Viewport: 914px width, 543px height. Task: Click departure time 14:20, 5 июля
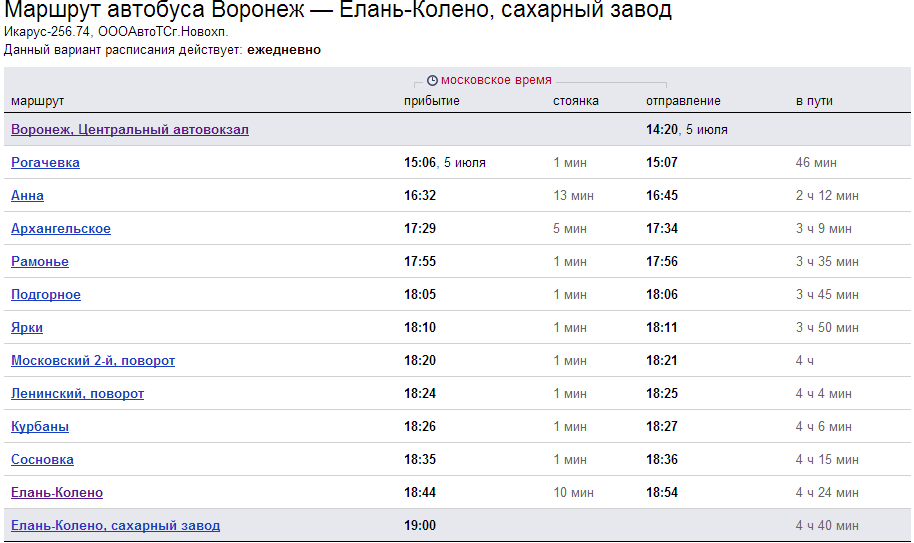pyautogui.click(x=687, y=129)
